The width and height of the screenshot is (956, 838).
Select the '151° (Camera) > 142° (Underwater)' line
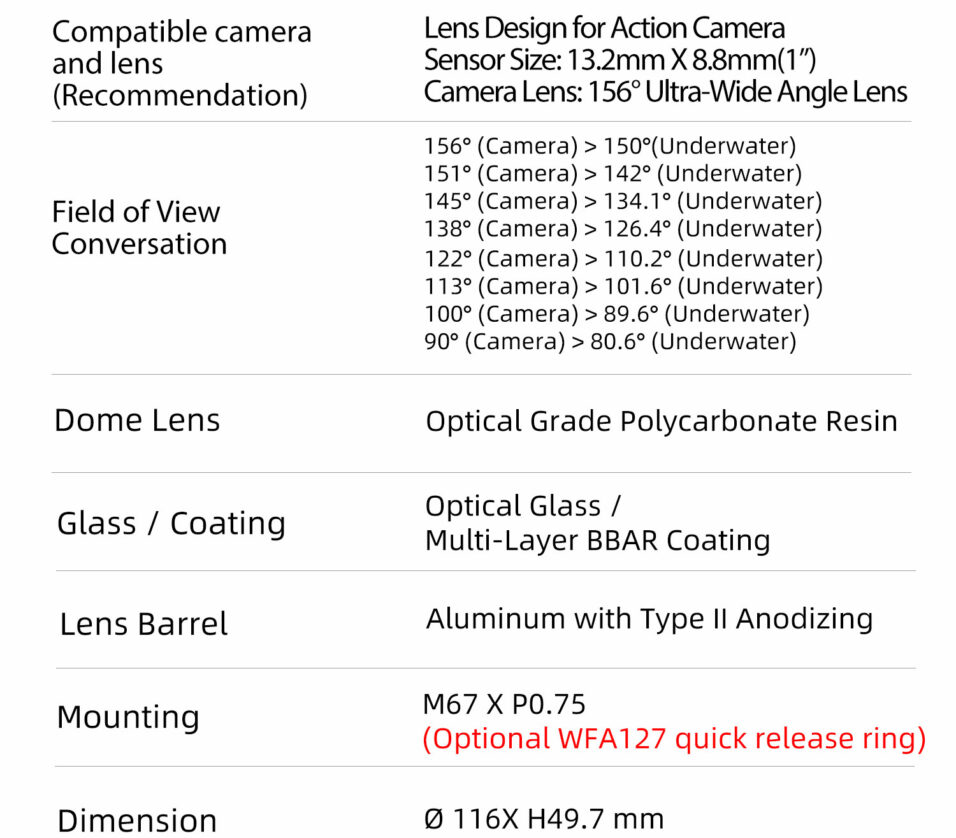612,174
